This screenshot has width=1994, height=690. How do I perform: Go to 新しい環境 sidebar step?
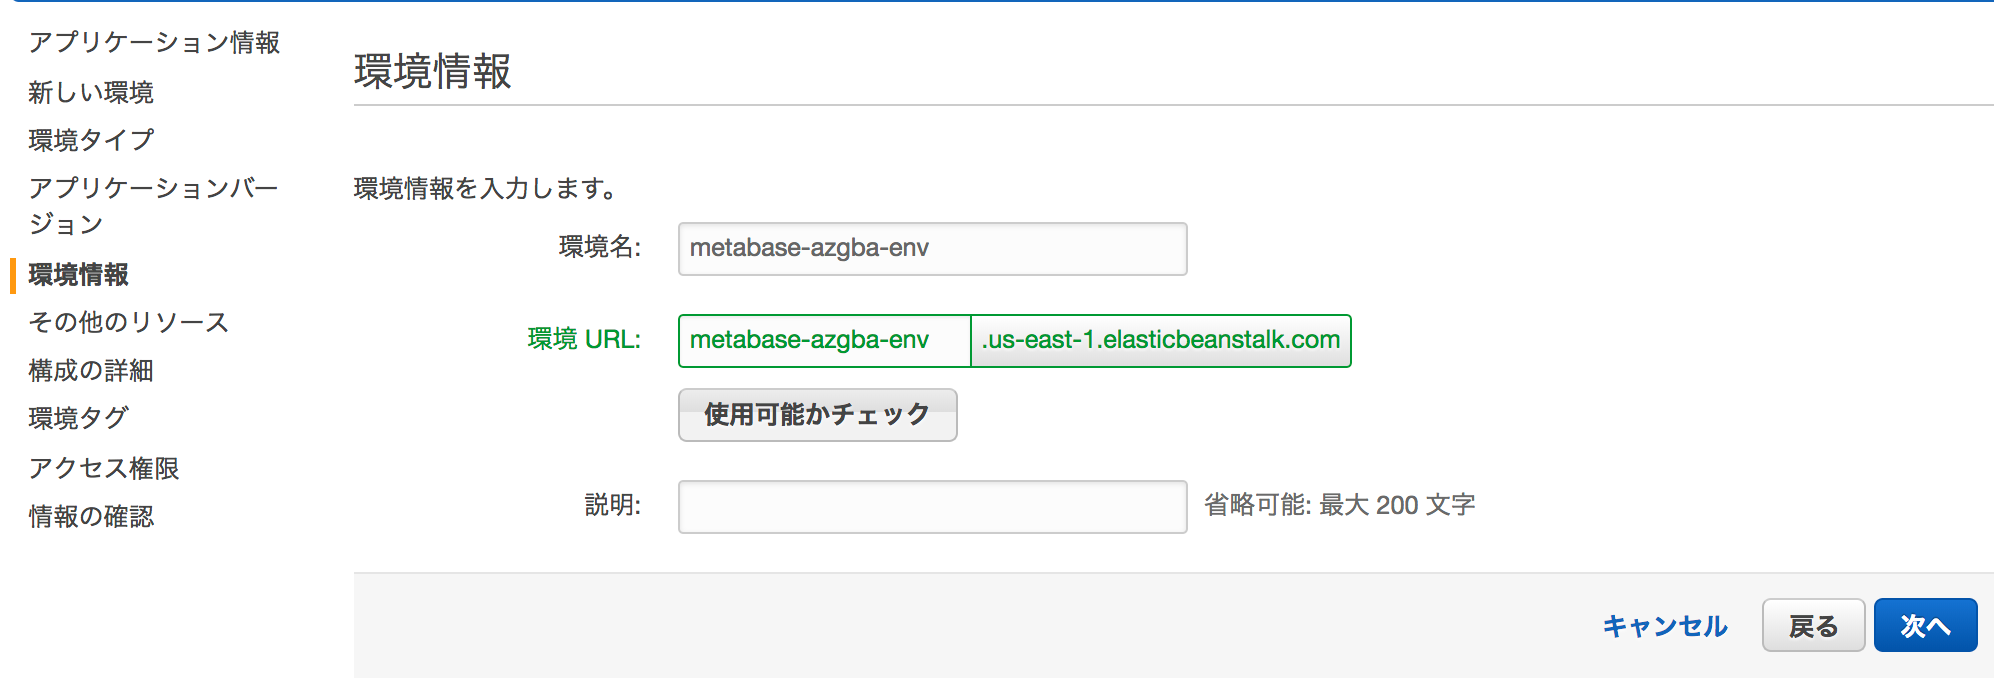pyautogui.click(x=91, y=92)
